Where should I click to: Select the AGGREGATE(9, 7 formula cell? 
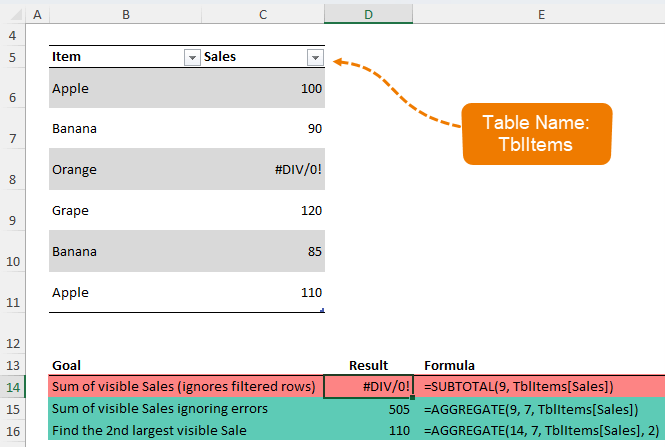[539, 409]
